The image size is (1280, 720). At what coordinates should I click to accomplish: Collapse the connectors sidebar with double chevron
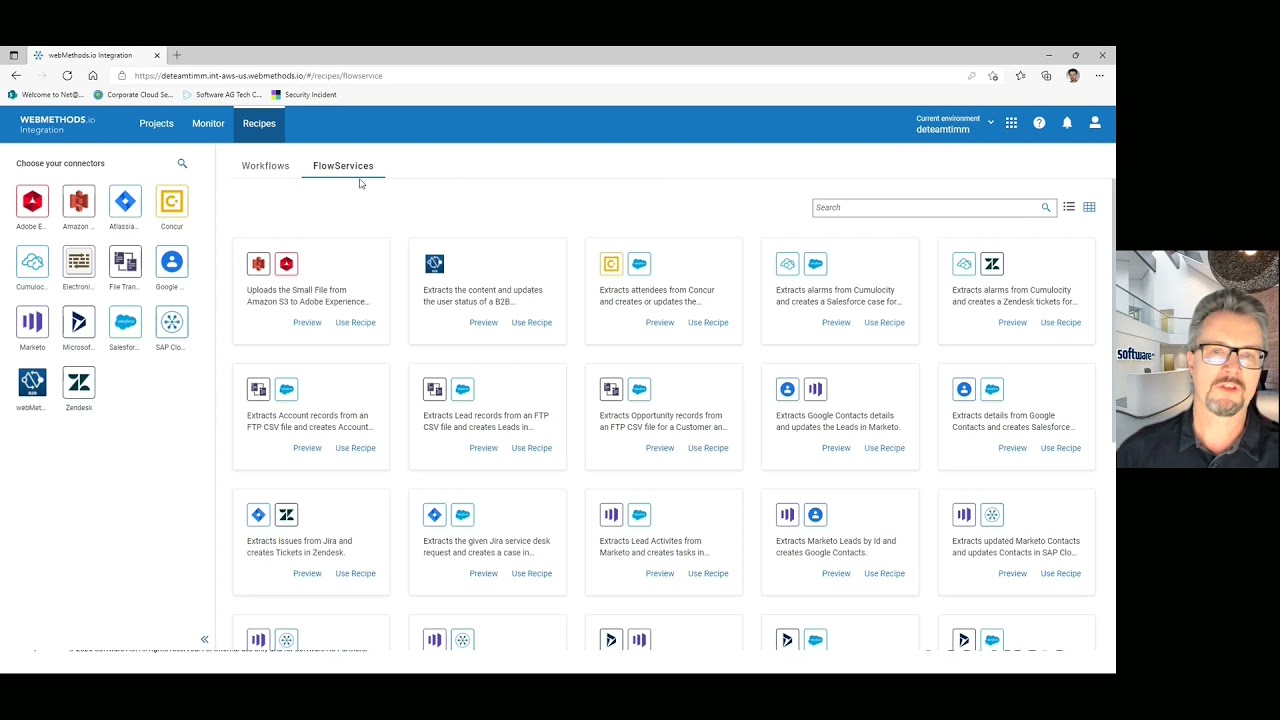(204, 640)
